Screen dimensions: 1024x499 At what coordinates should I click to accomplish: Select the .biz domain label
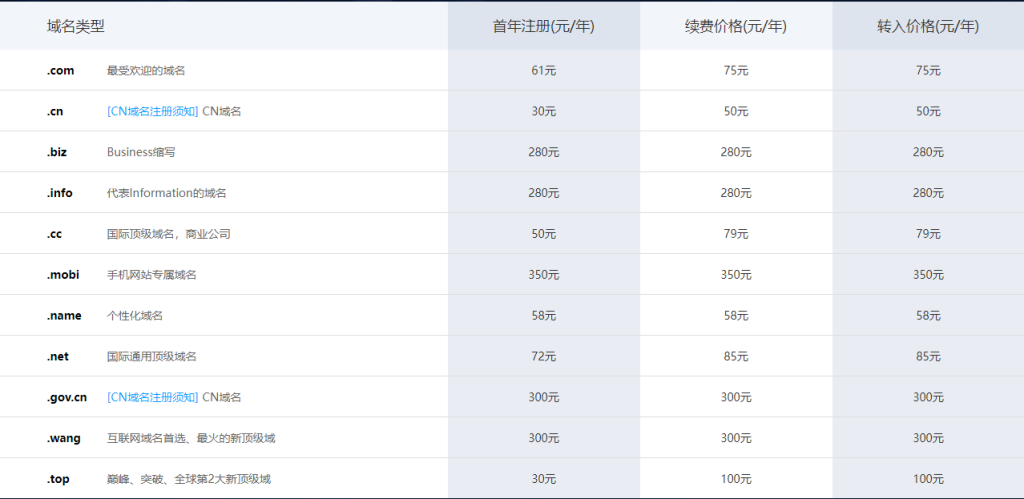pos(57,152)
